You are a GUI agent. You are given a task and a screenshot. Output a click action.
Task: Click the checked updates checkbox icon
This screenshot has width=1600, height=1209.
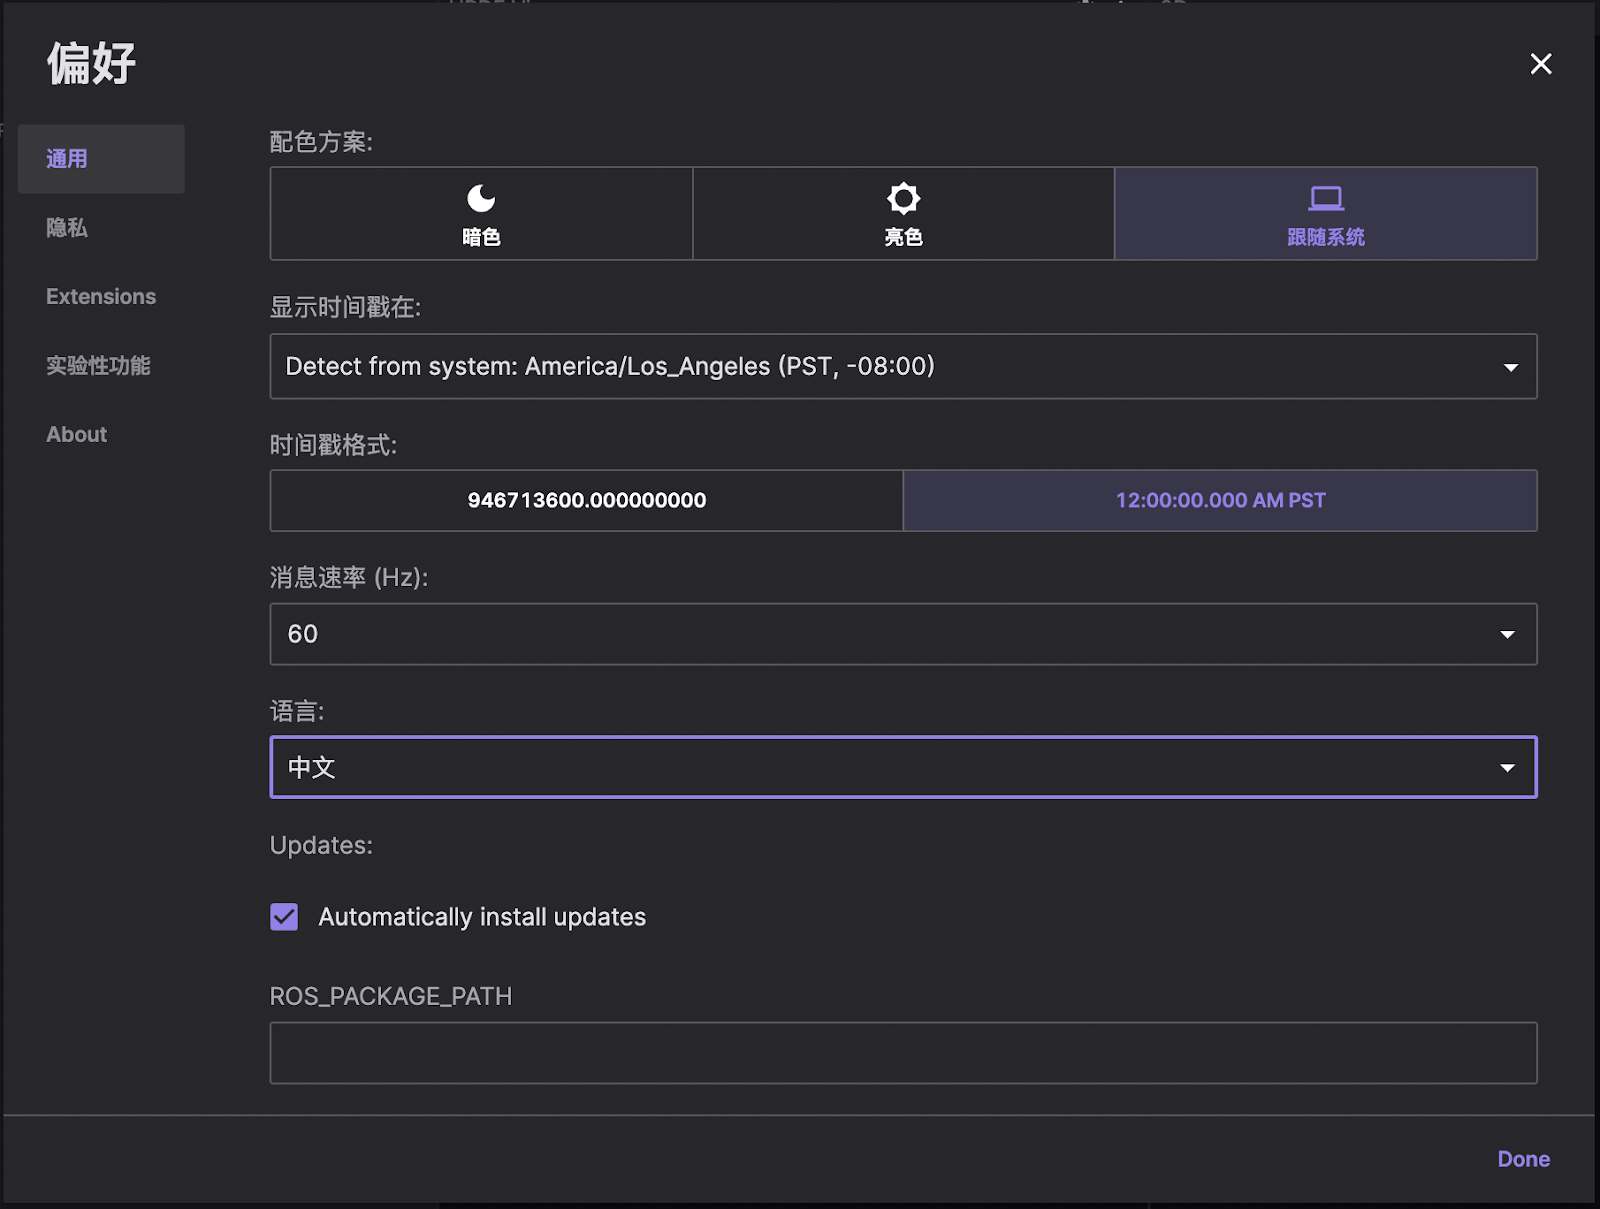[x=283, y=916]
